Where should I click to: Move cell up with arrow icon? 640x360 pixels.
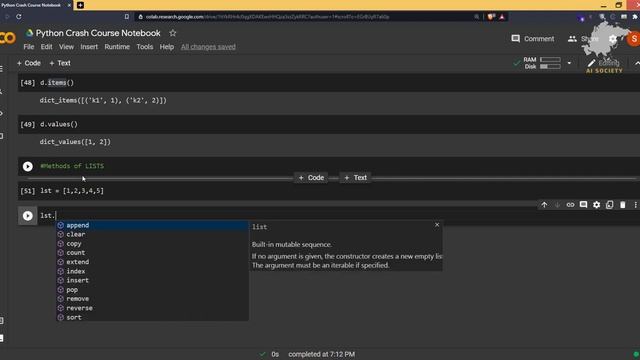point(544,205)
